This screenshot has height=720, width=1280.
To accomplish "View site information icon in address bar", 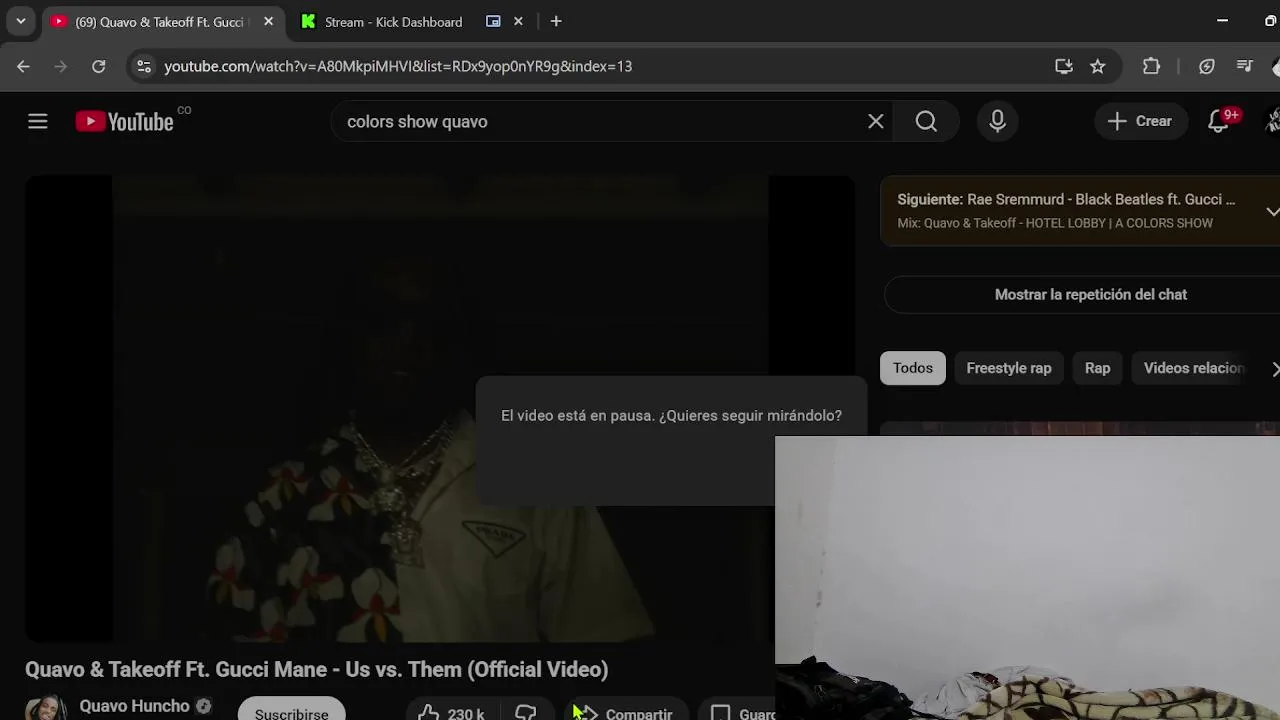I will coord(144,66).
